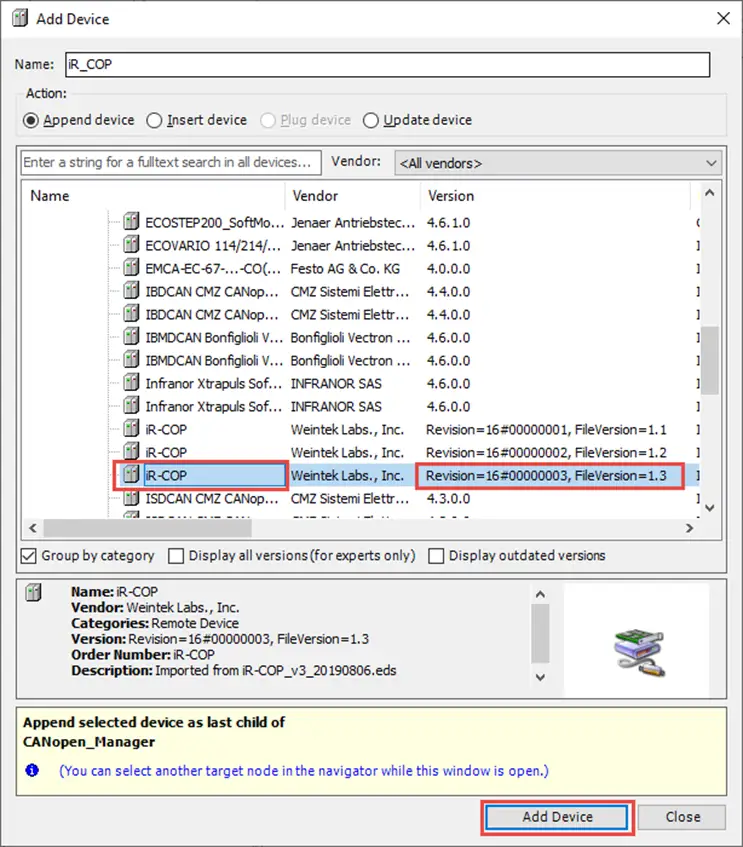743x847 pixels.
Task: Click version '4.3.0.0' of ISDCAN row
Action: 449,498
